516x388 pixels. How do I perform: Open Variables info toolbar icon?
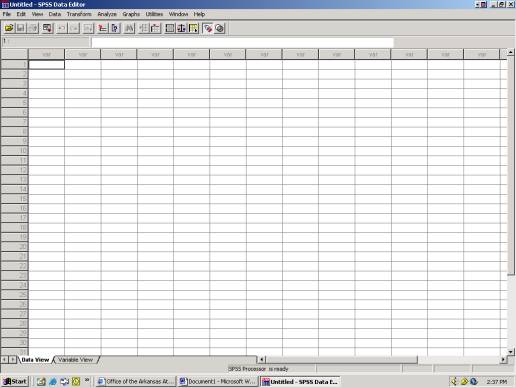115,28
